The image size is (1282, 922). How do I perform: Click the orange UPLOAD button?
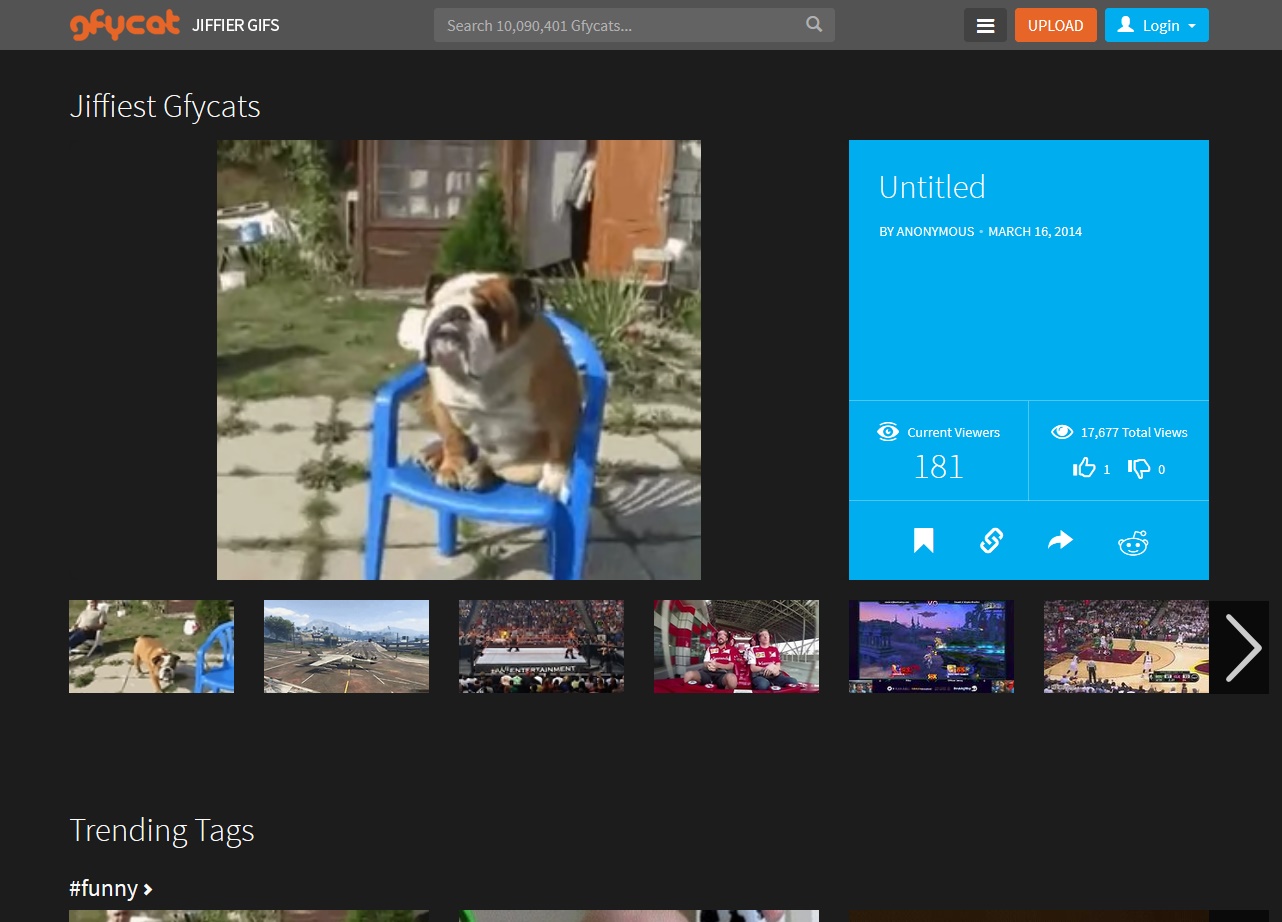[x=1055, y=26]
